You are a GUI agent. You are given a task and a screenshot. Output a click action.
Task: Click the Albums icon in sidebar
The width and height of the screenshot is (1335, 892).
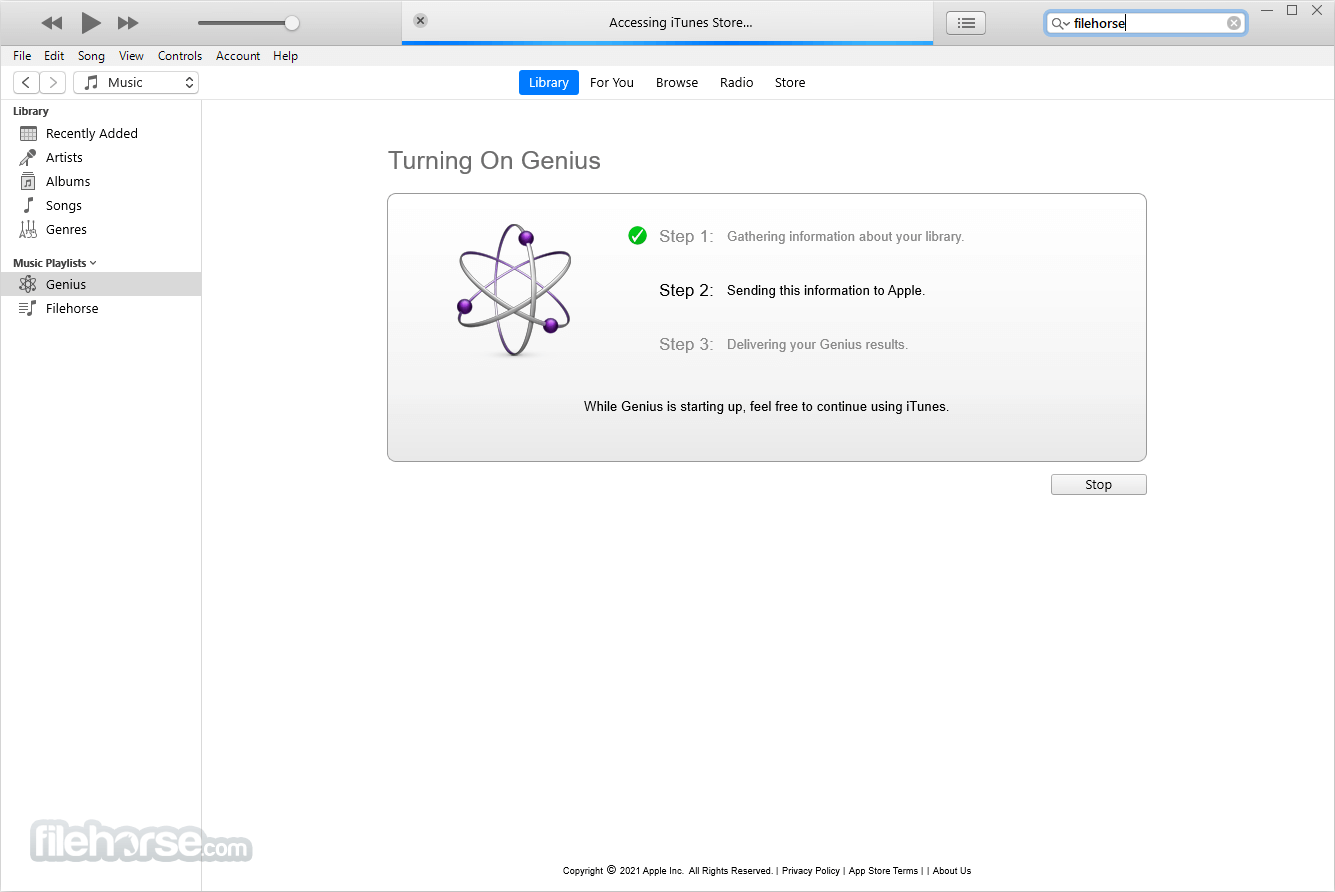click(x=28, y=181)
